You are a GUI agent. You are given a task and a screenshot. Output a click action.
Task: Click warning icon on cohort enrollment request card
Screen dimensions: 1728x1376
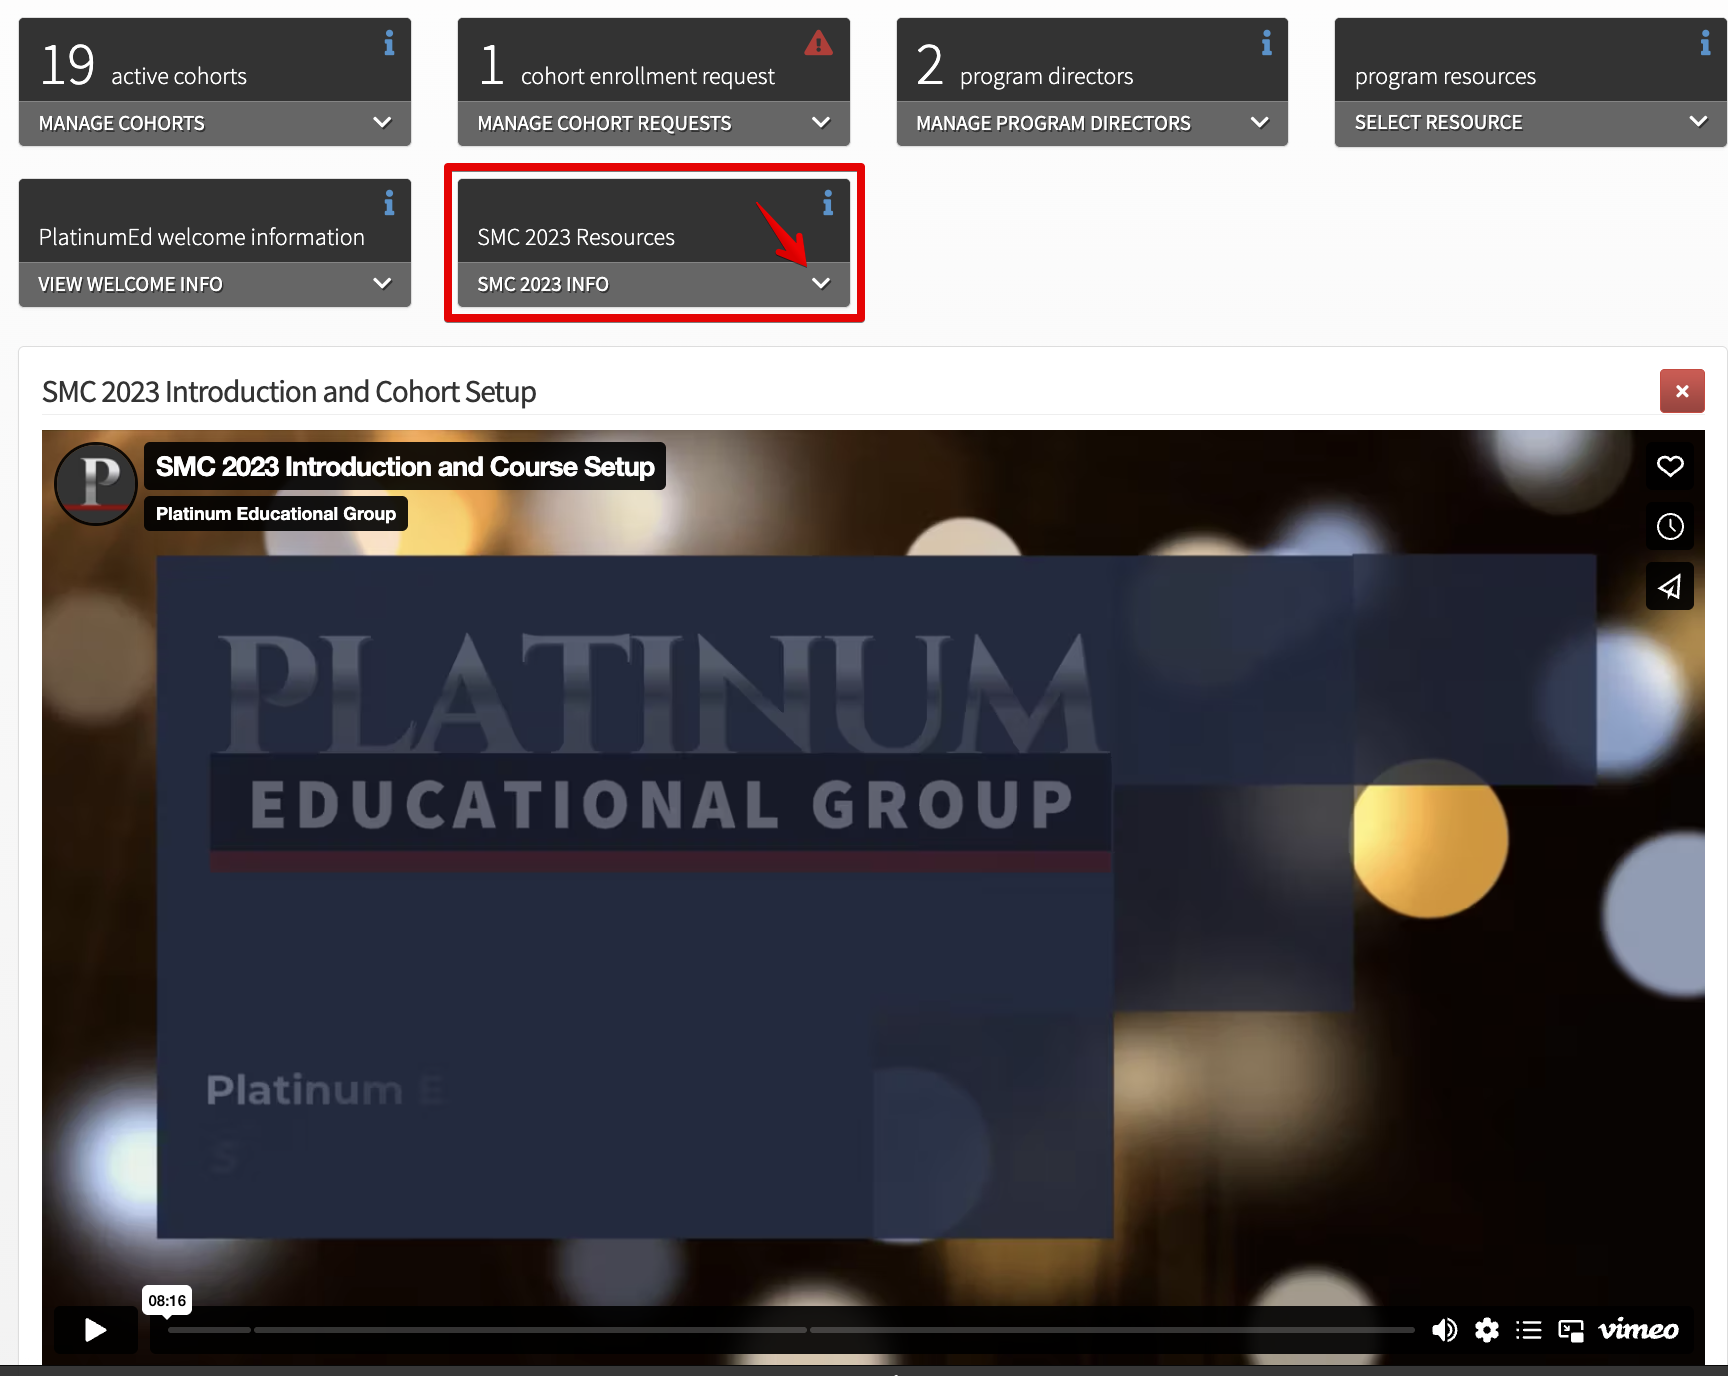click(x=818, y=43)
